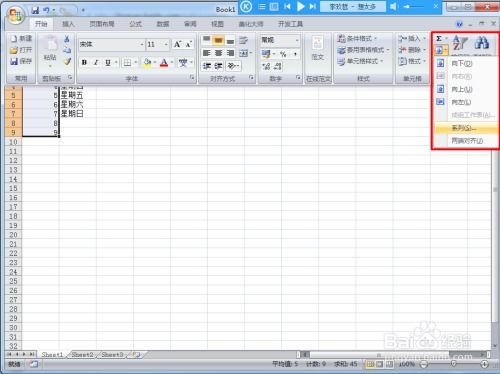Viewport: 500px width, 374px height.
Task: Click the AutoSum sigma icon
Action: click(439, 39)
